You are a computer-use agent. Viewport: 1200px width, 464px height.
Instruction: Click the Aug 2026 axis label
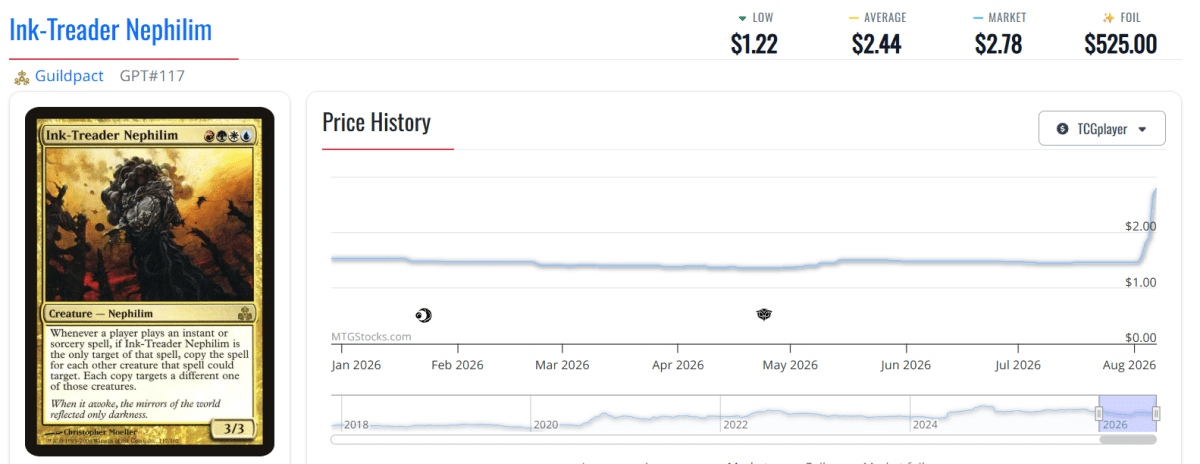point(1130,365)
